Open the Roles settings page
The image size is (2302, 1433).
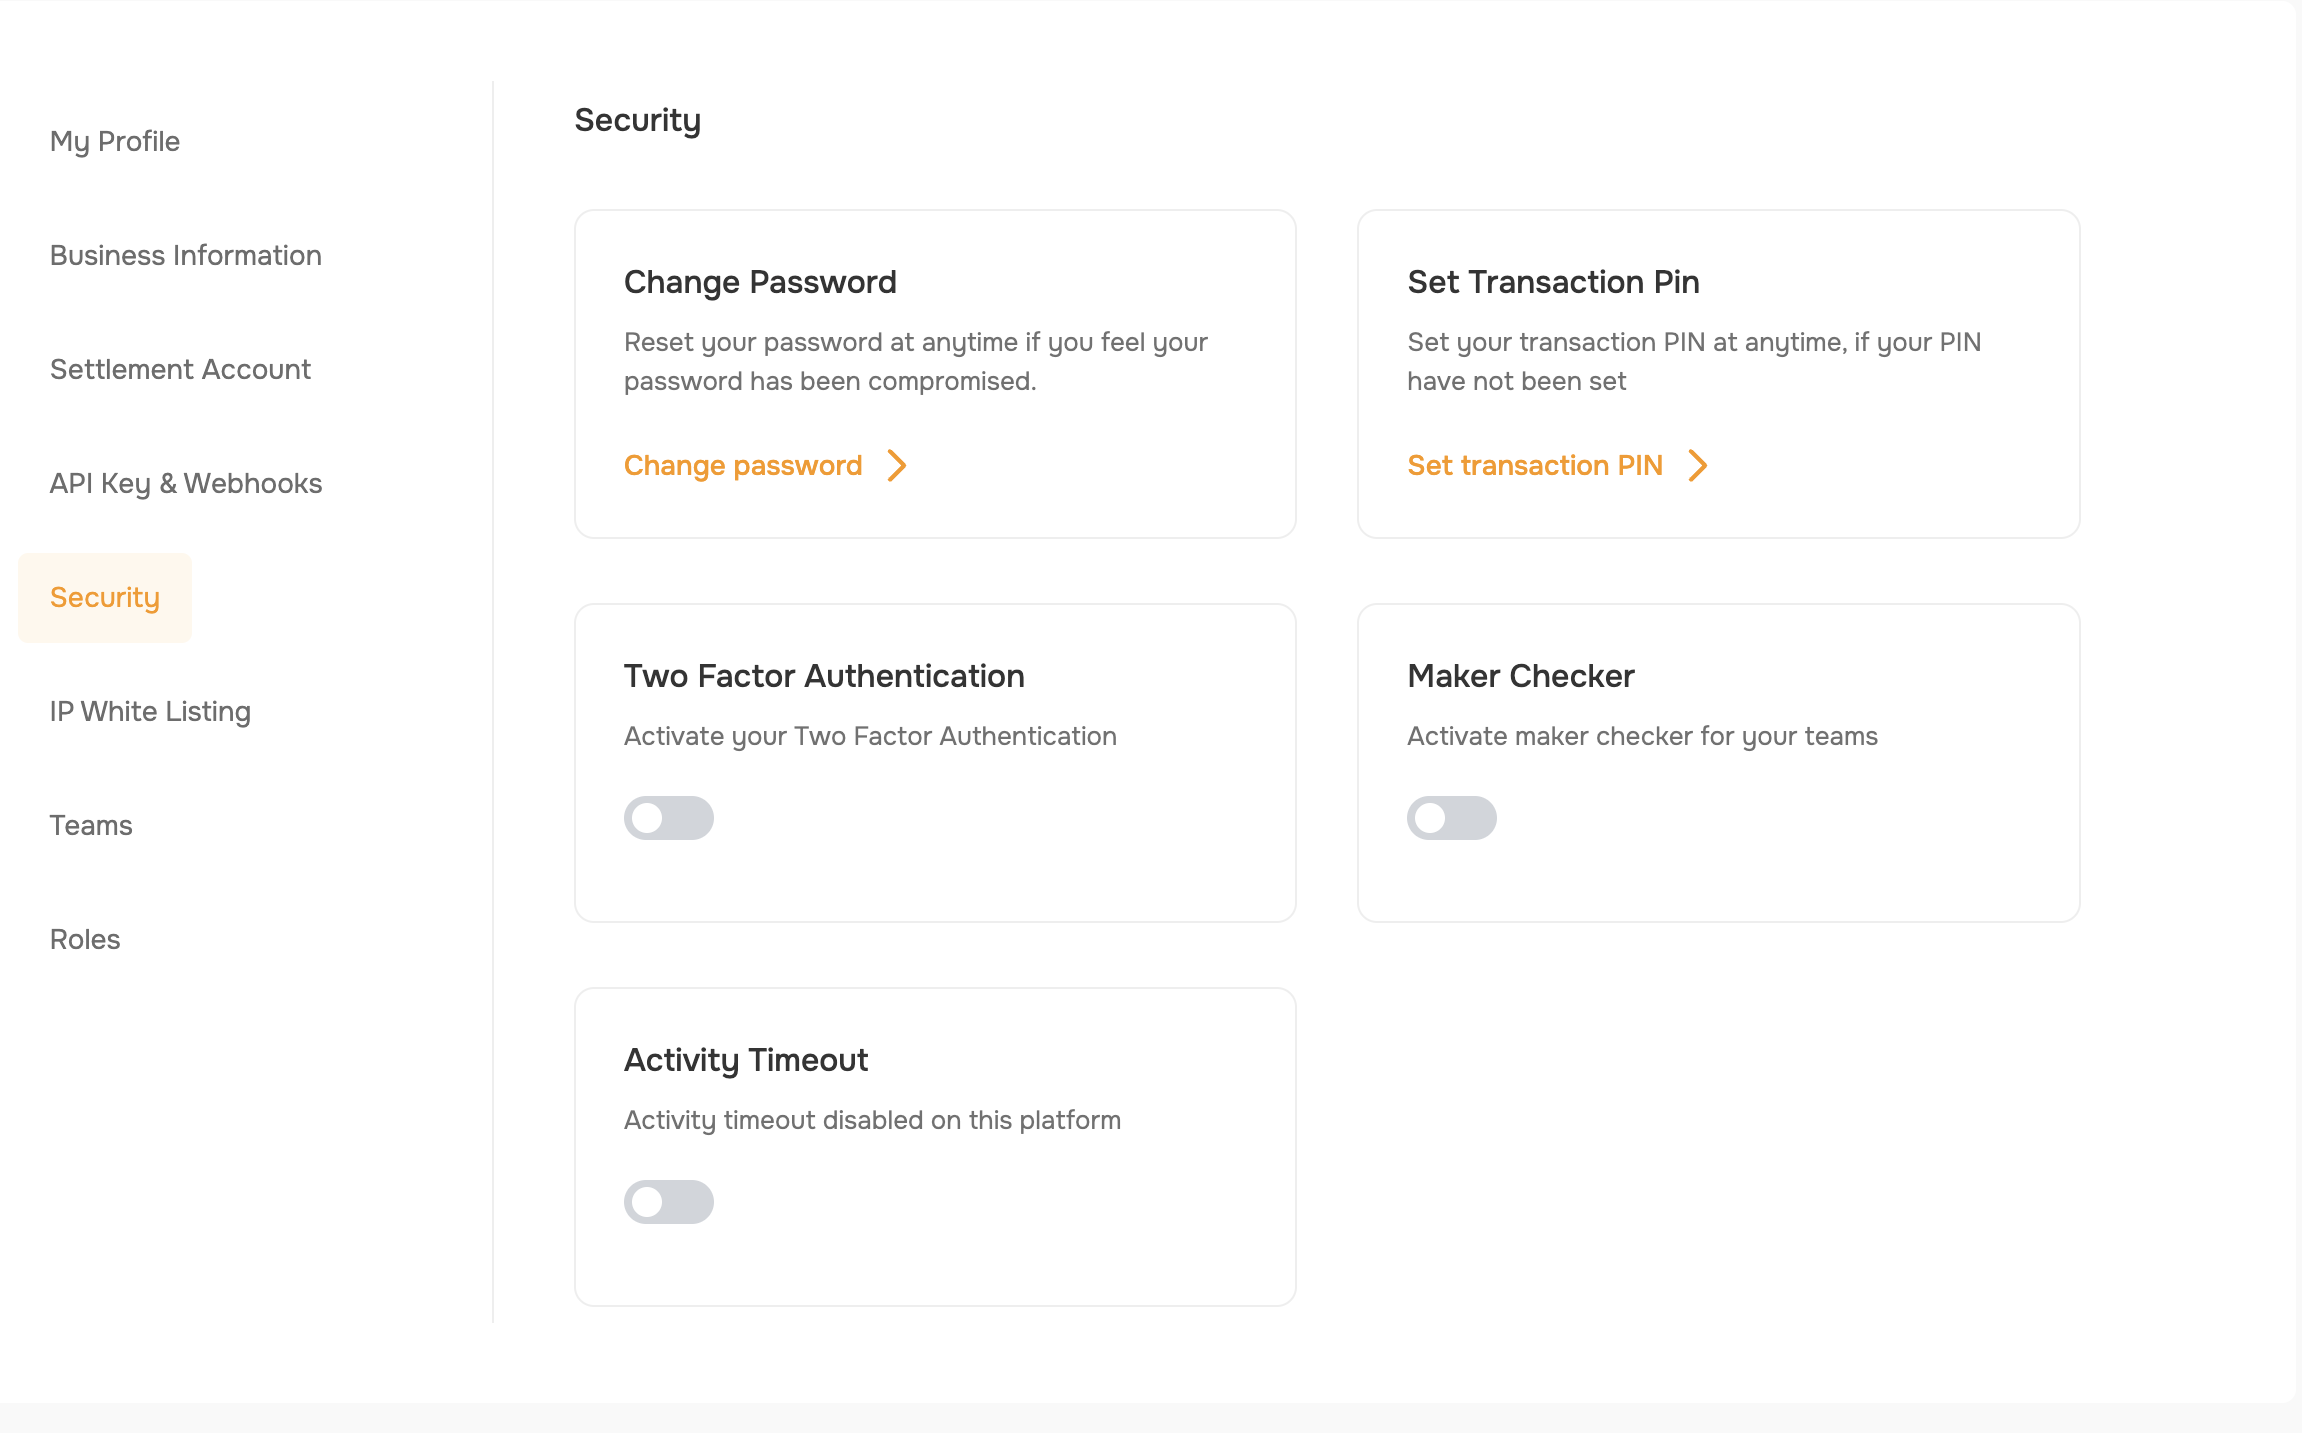[85, 939]
